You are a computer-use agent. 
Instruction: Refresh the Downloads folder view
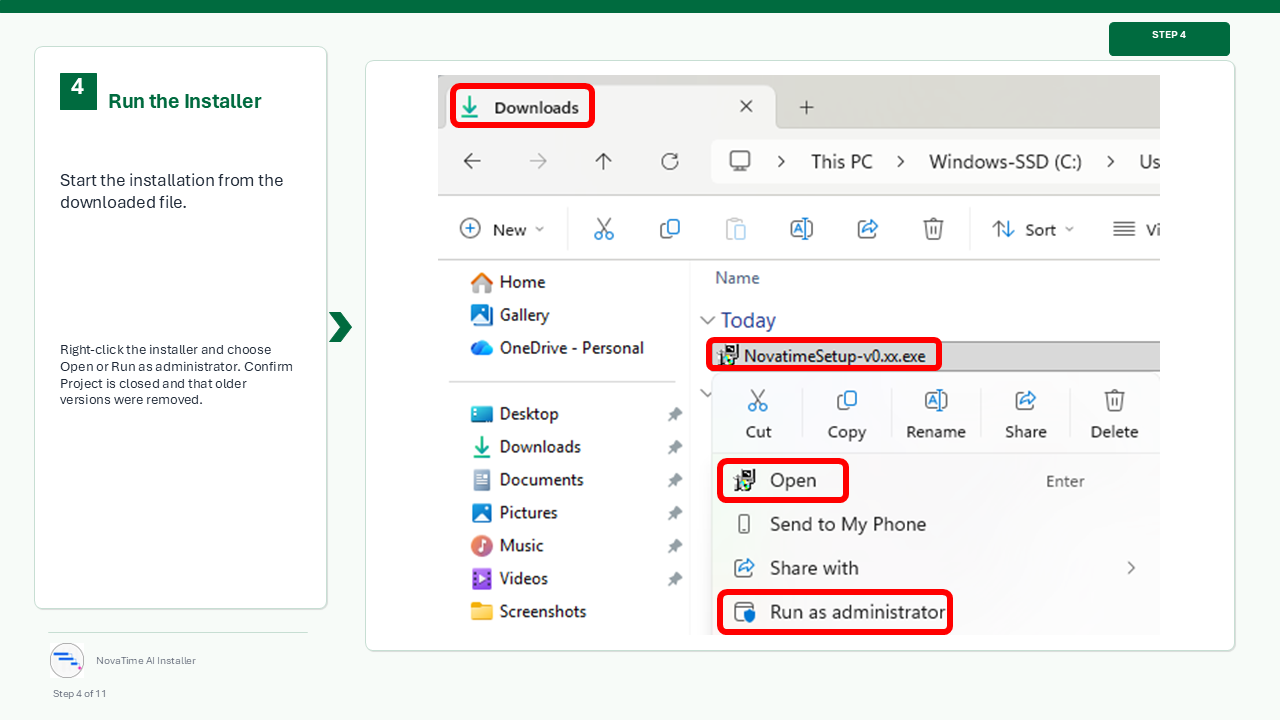point(670,161)
